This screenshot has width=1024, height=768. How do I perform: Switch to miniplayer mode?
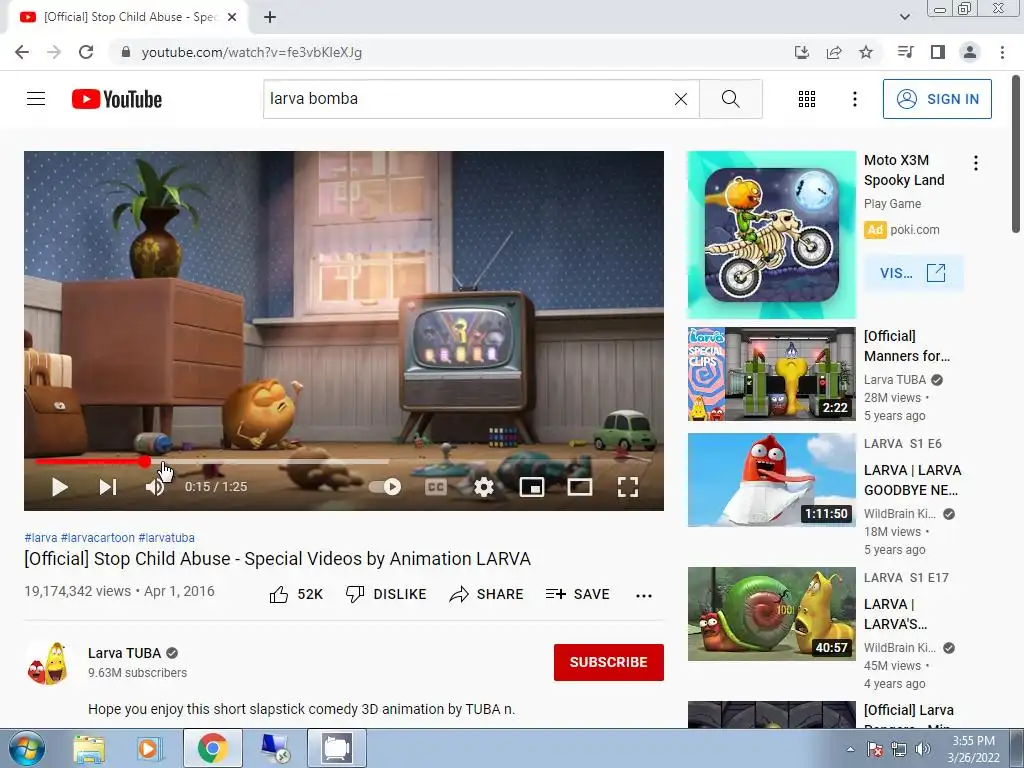click(x=532, y=487)
